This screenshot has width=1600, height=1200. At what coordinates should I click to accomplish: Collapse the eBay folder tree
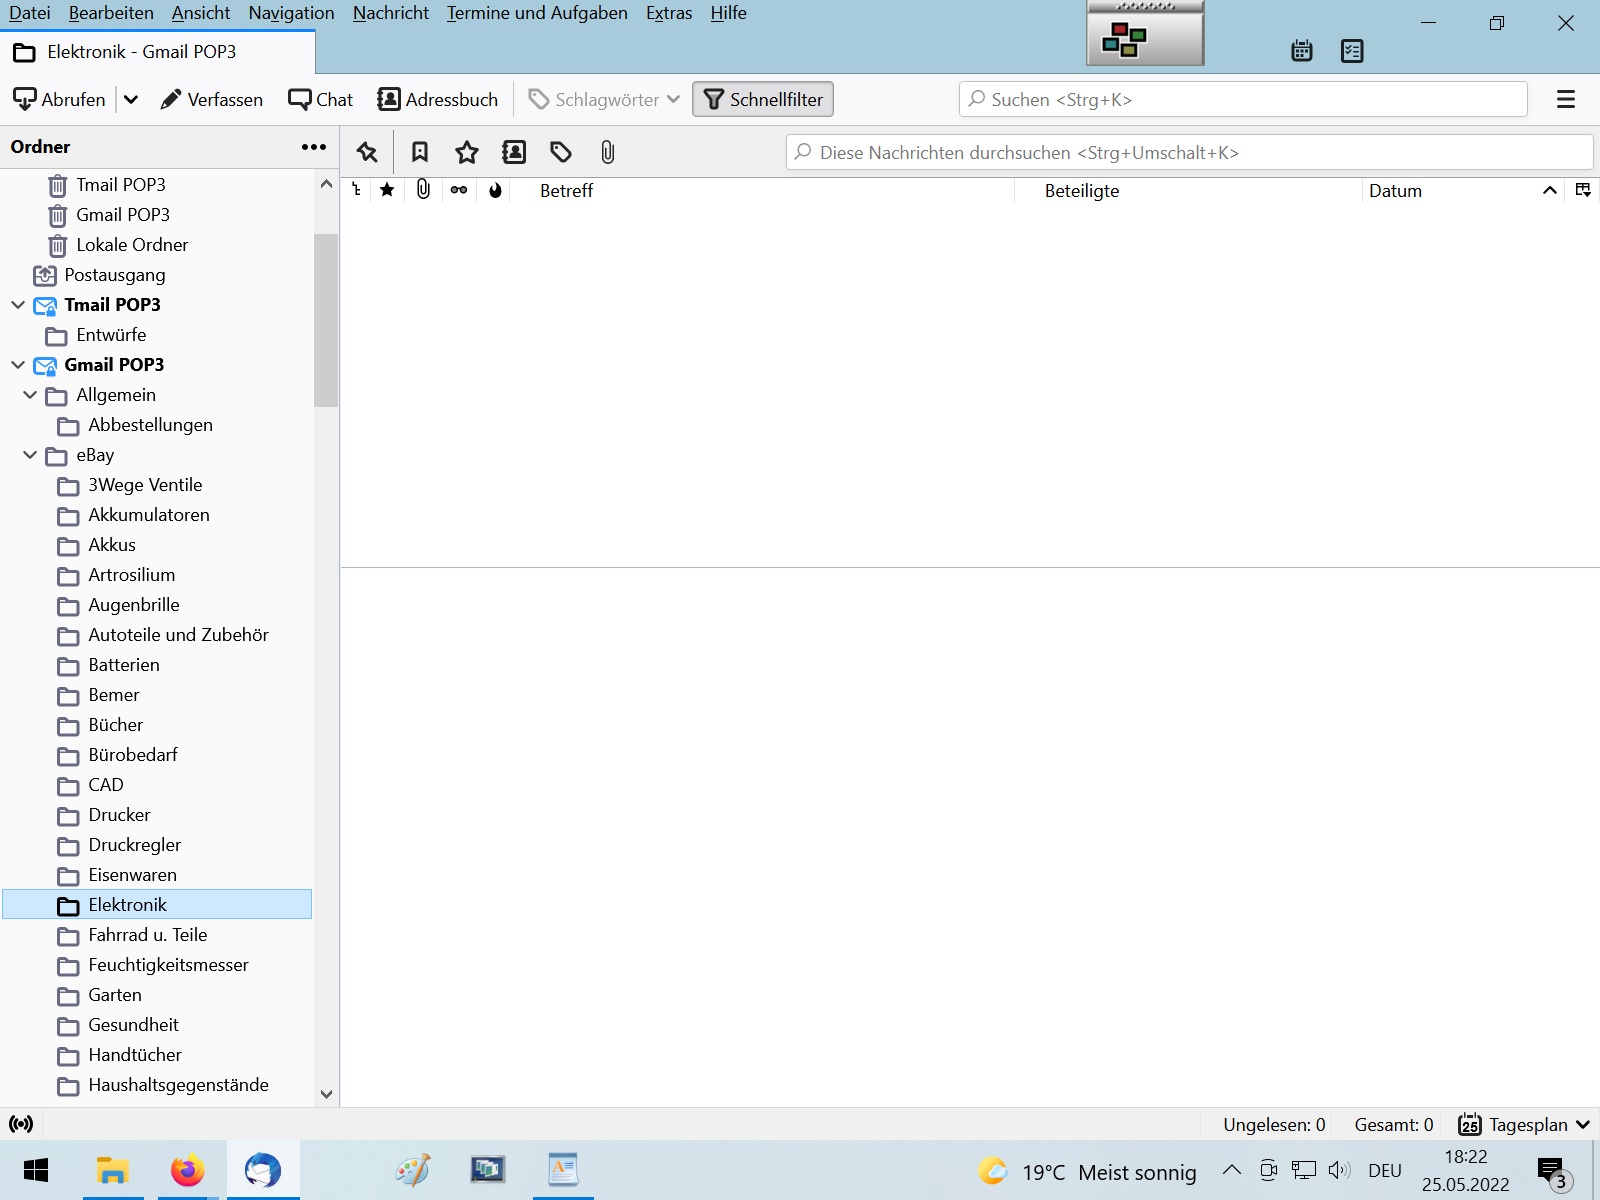point(30,455)
